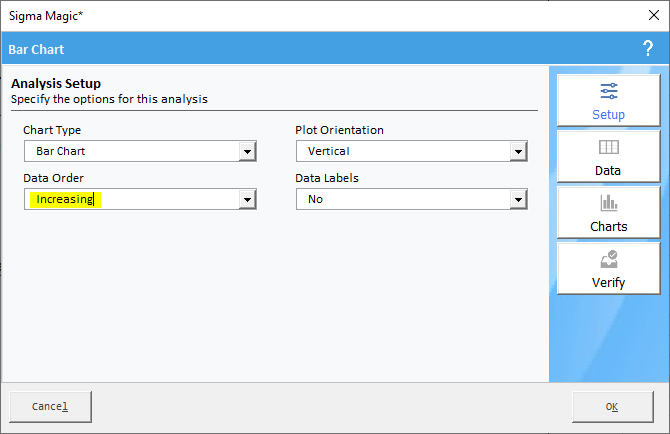Close the Sigma Magic dialog

tap(653, 15)
